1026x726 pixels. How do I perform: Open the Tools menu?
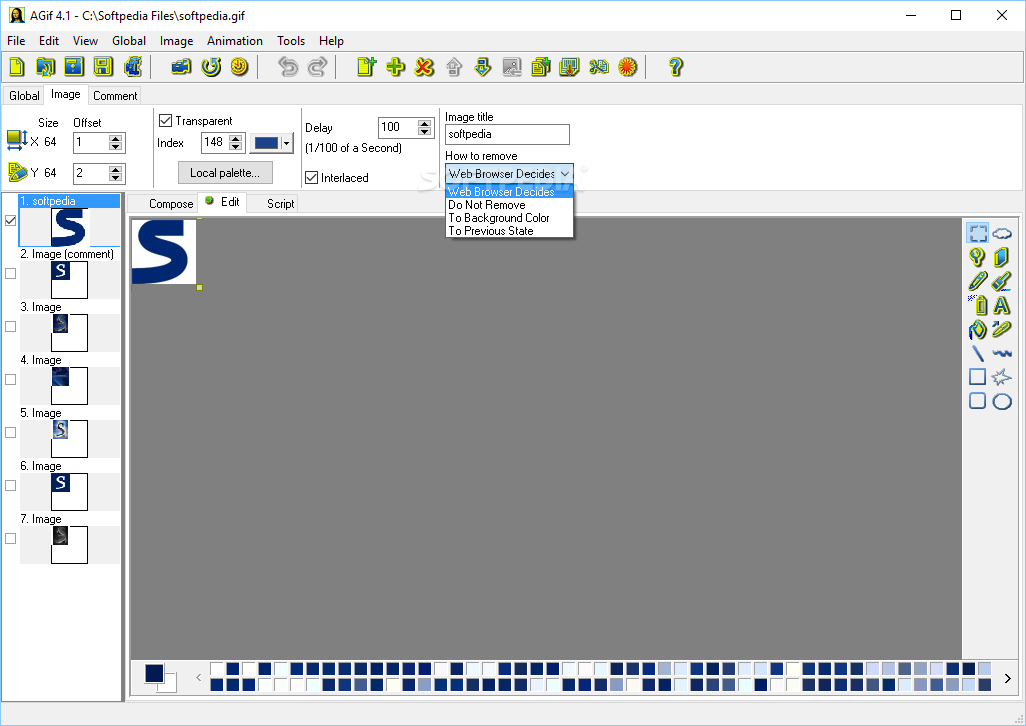pyautogui.click(x=291, y=41)
